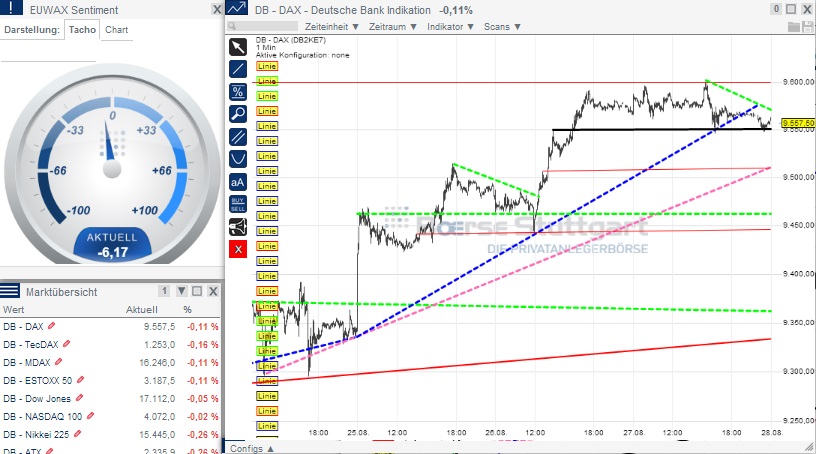Click the pencil icon next to DB - Dow Jones
This screenshot has width=816, height=454.
(79, 398)
